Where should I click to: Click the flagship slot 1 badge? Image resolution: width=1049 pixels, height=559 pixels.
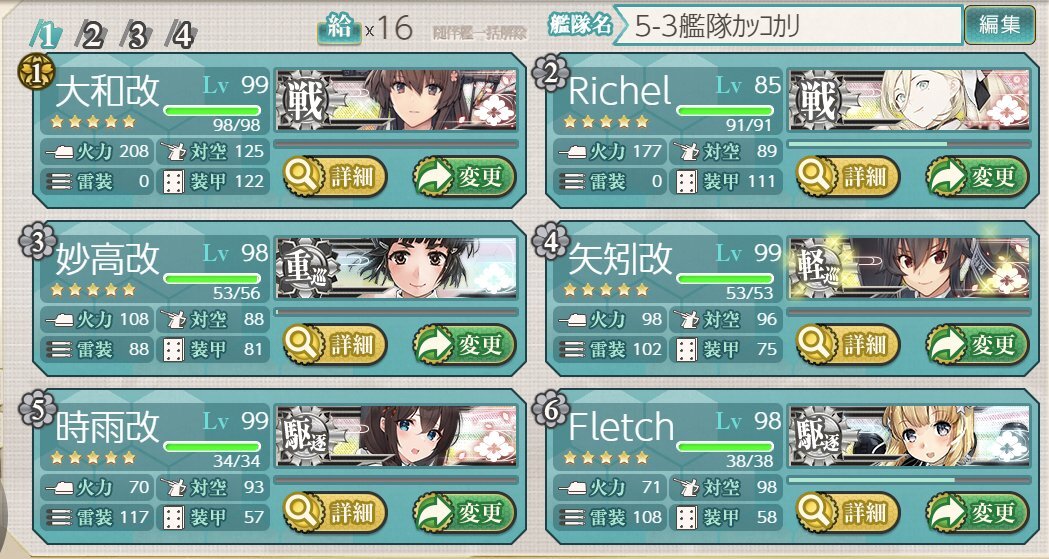(35, 72)
